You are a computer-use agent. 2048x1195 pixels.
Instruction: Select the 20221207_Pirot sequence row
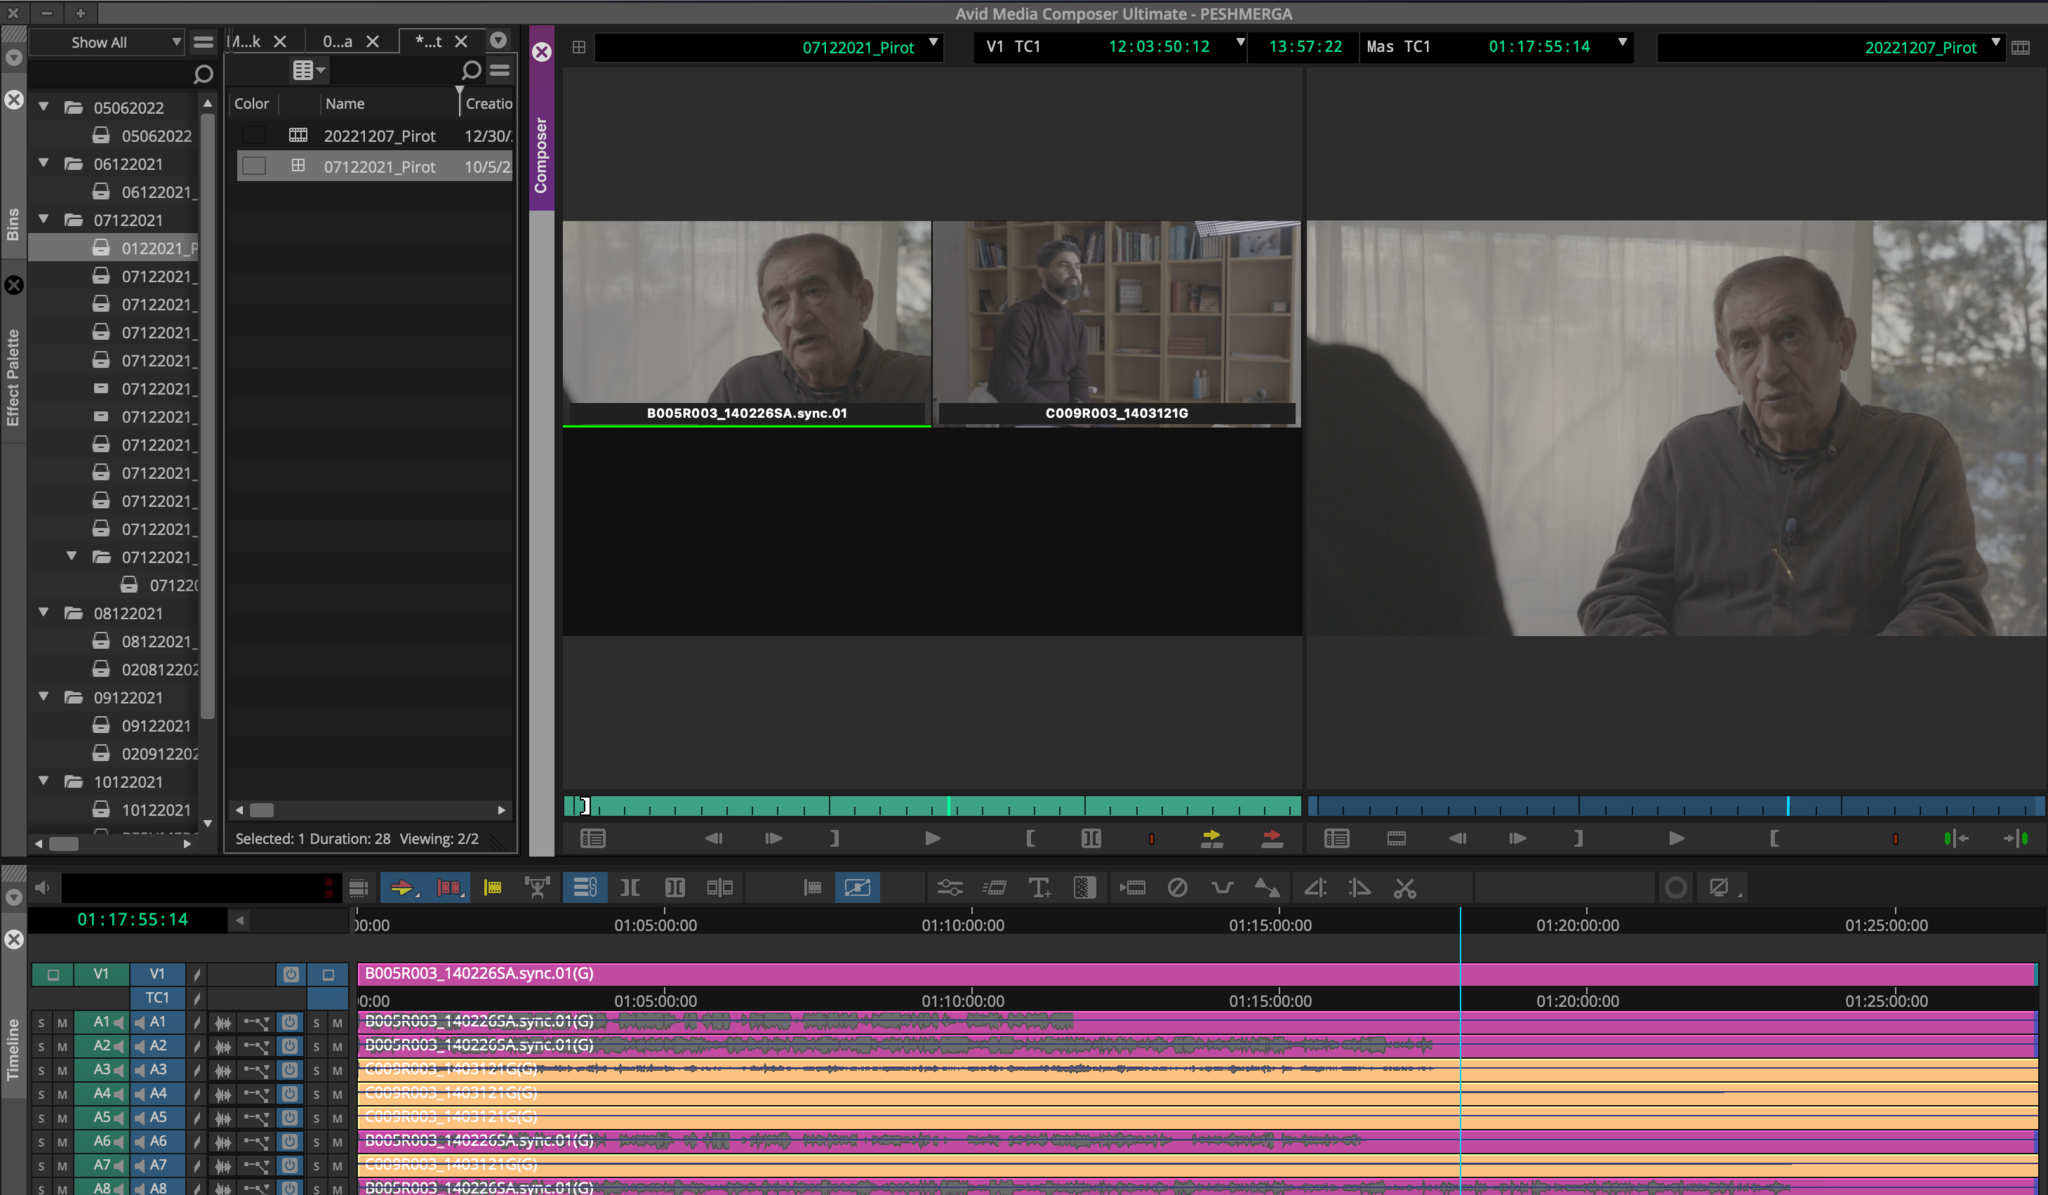(x=379, y=135)
